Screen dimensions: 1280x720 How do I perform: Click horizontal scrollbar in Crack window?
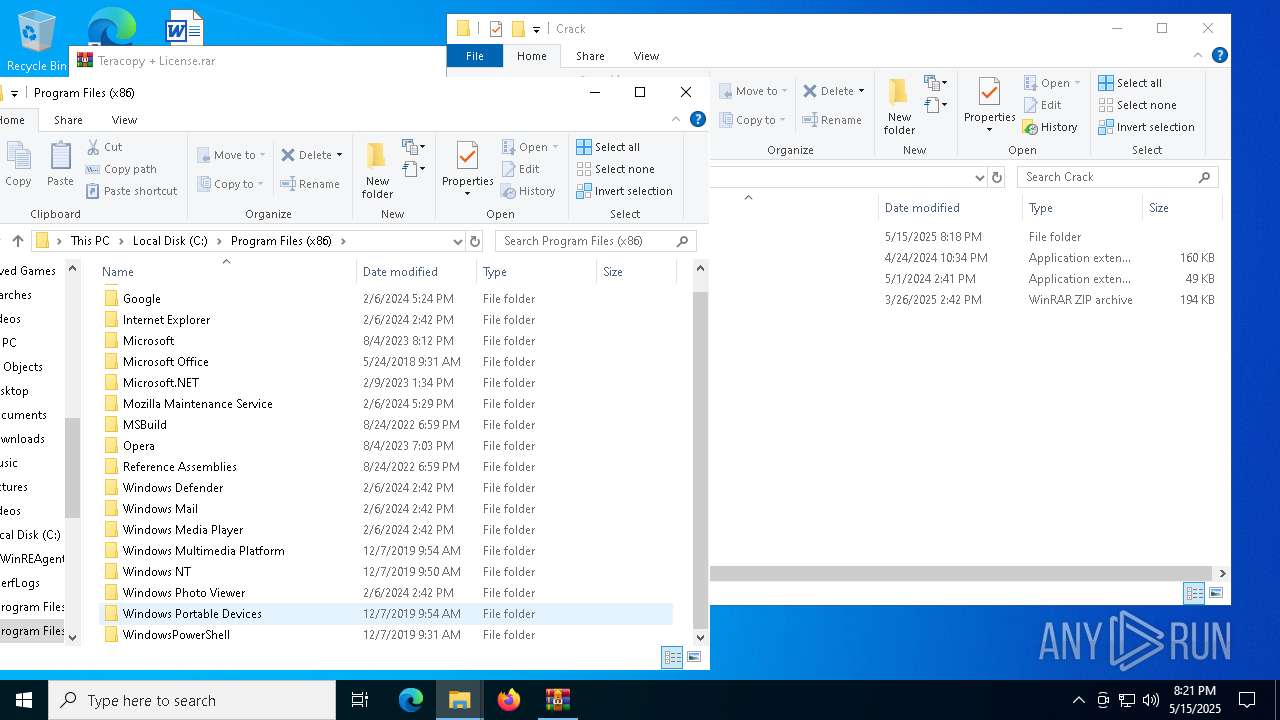[962, 574]
